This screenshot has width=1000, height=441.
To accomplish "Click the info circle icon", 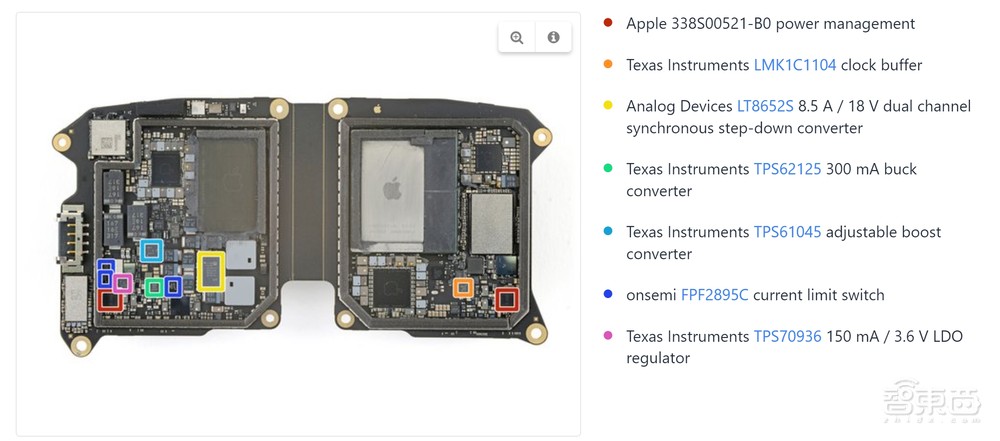I will click(x=553, y=37).
